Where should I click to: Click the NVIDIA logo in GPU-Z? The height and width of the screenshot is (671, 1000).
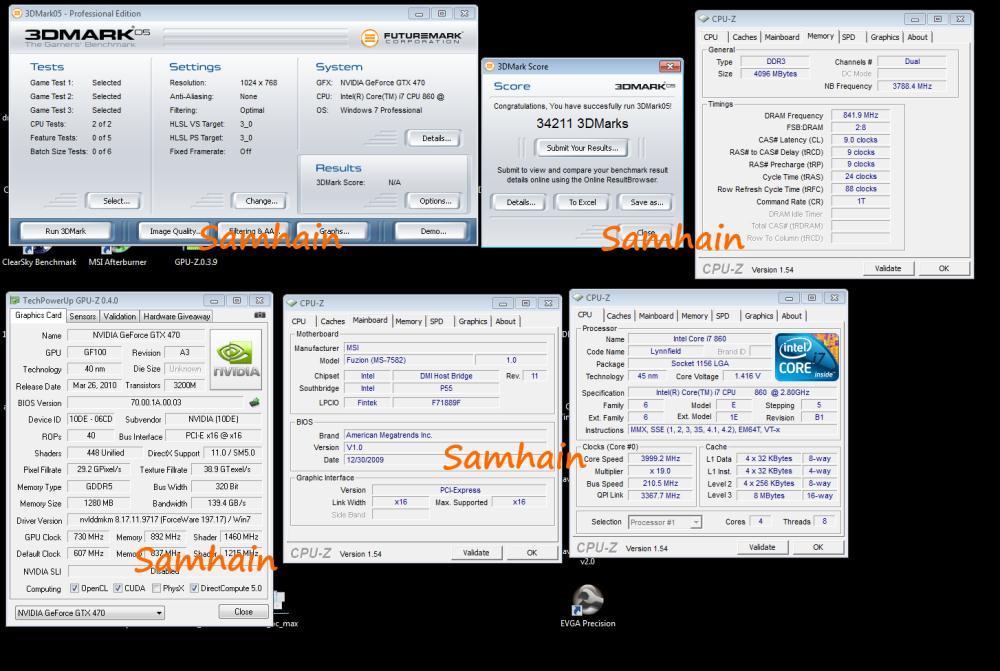pos(236,359)
